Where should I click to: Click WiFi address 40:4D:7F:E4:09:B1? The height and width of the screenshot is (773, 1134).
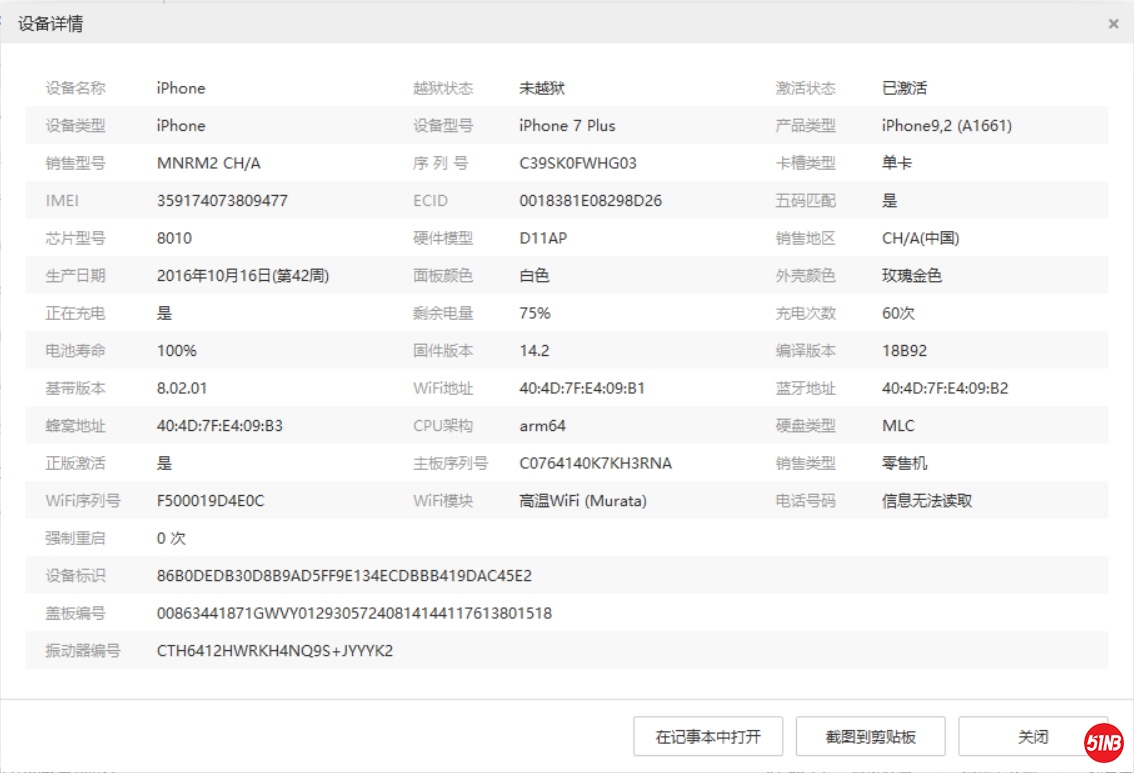click(581, 388)
